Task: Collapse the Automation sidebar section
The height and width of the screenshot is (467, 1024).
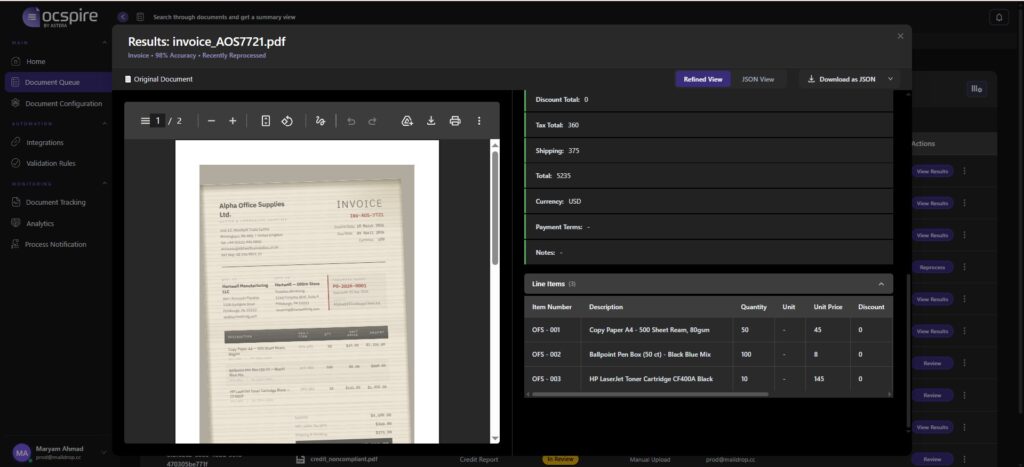Action: (104, 123)
